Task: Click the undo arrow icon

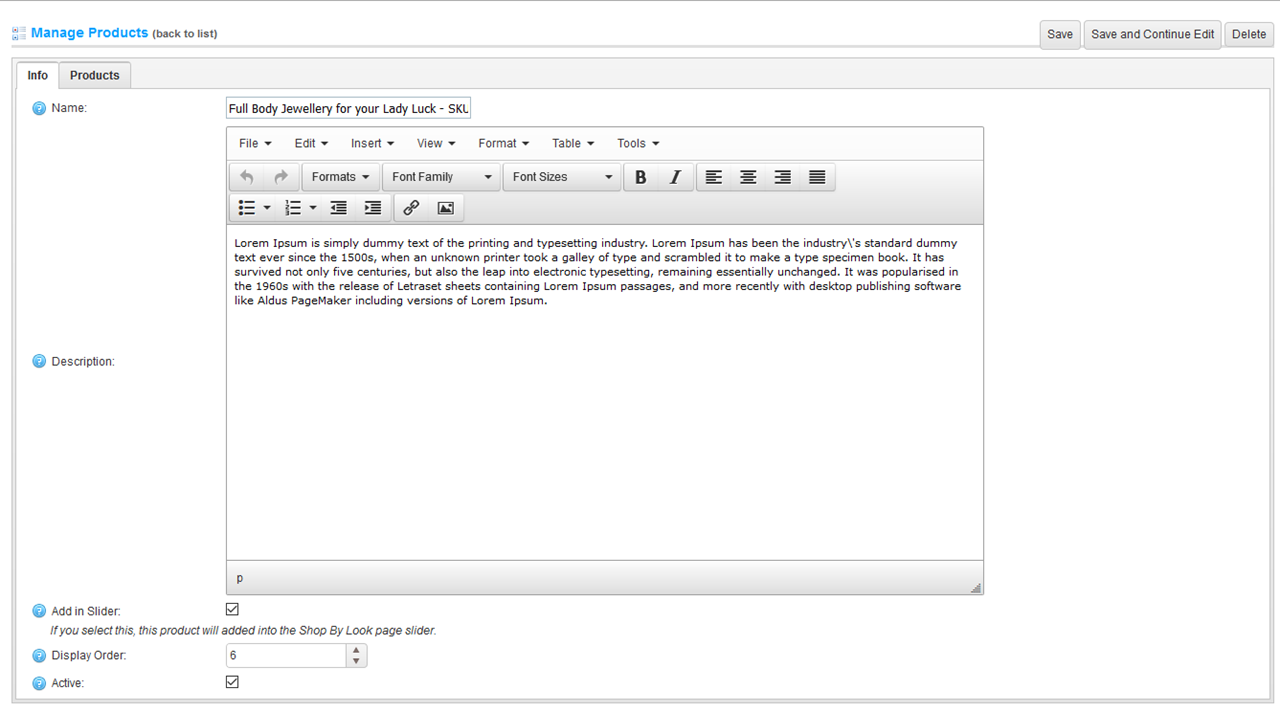Action: pos(247,177)
